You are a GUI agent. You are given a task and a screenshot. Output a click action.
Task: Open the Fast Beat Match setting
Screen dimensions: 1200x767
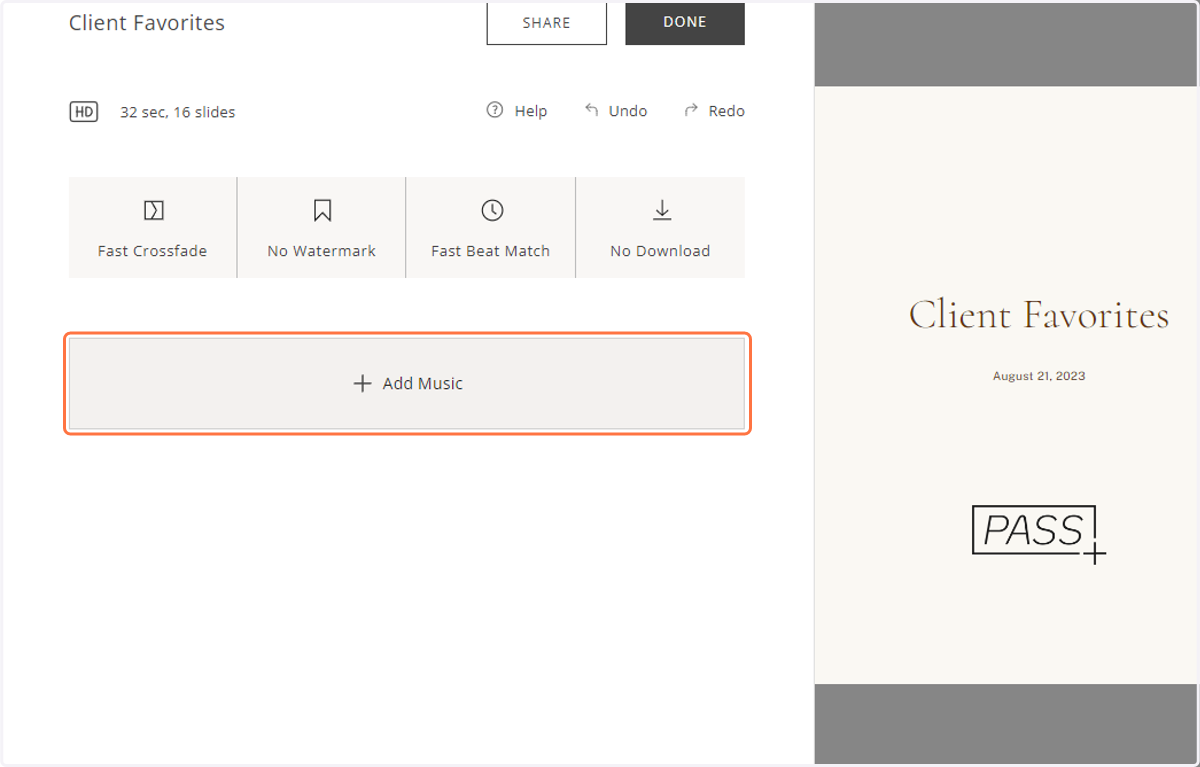(x=491, y=228)
